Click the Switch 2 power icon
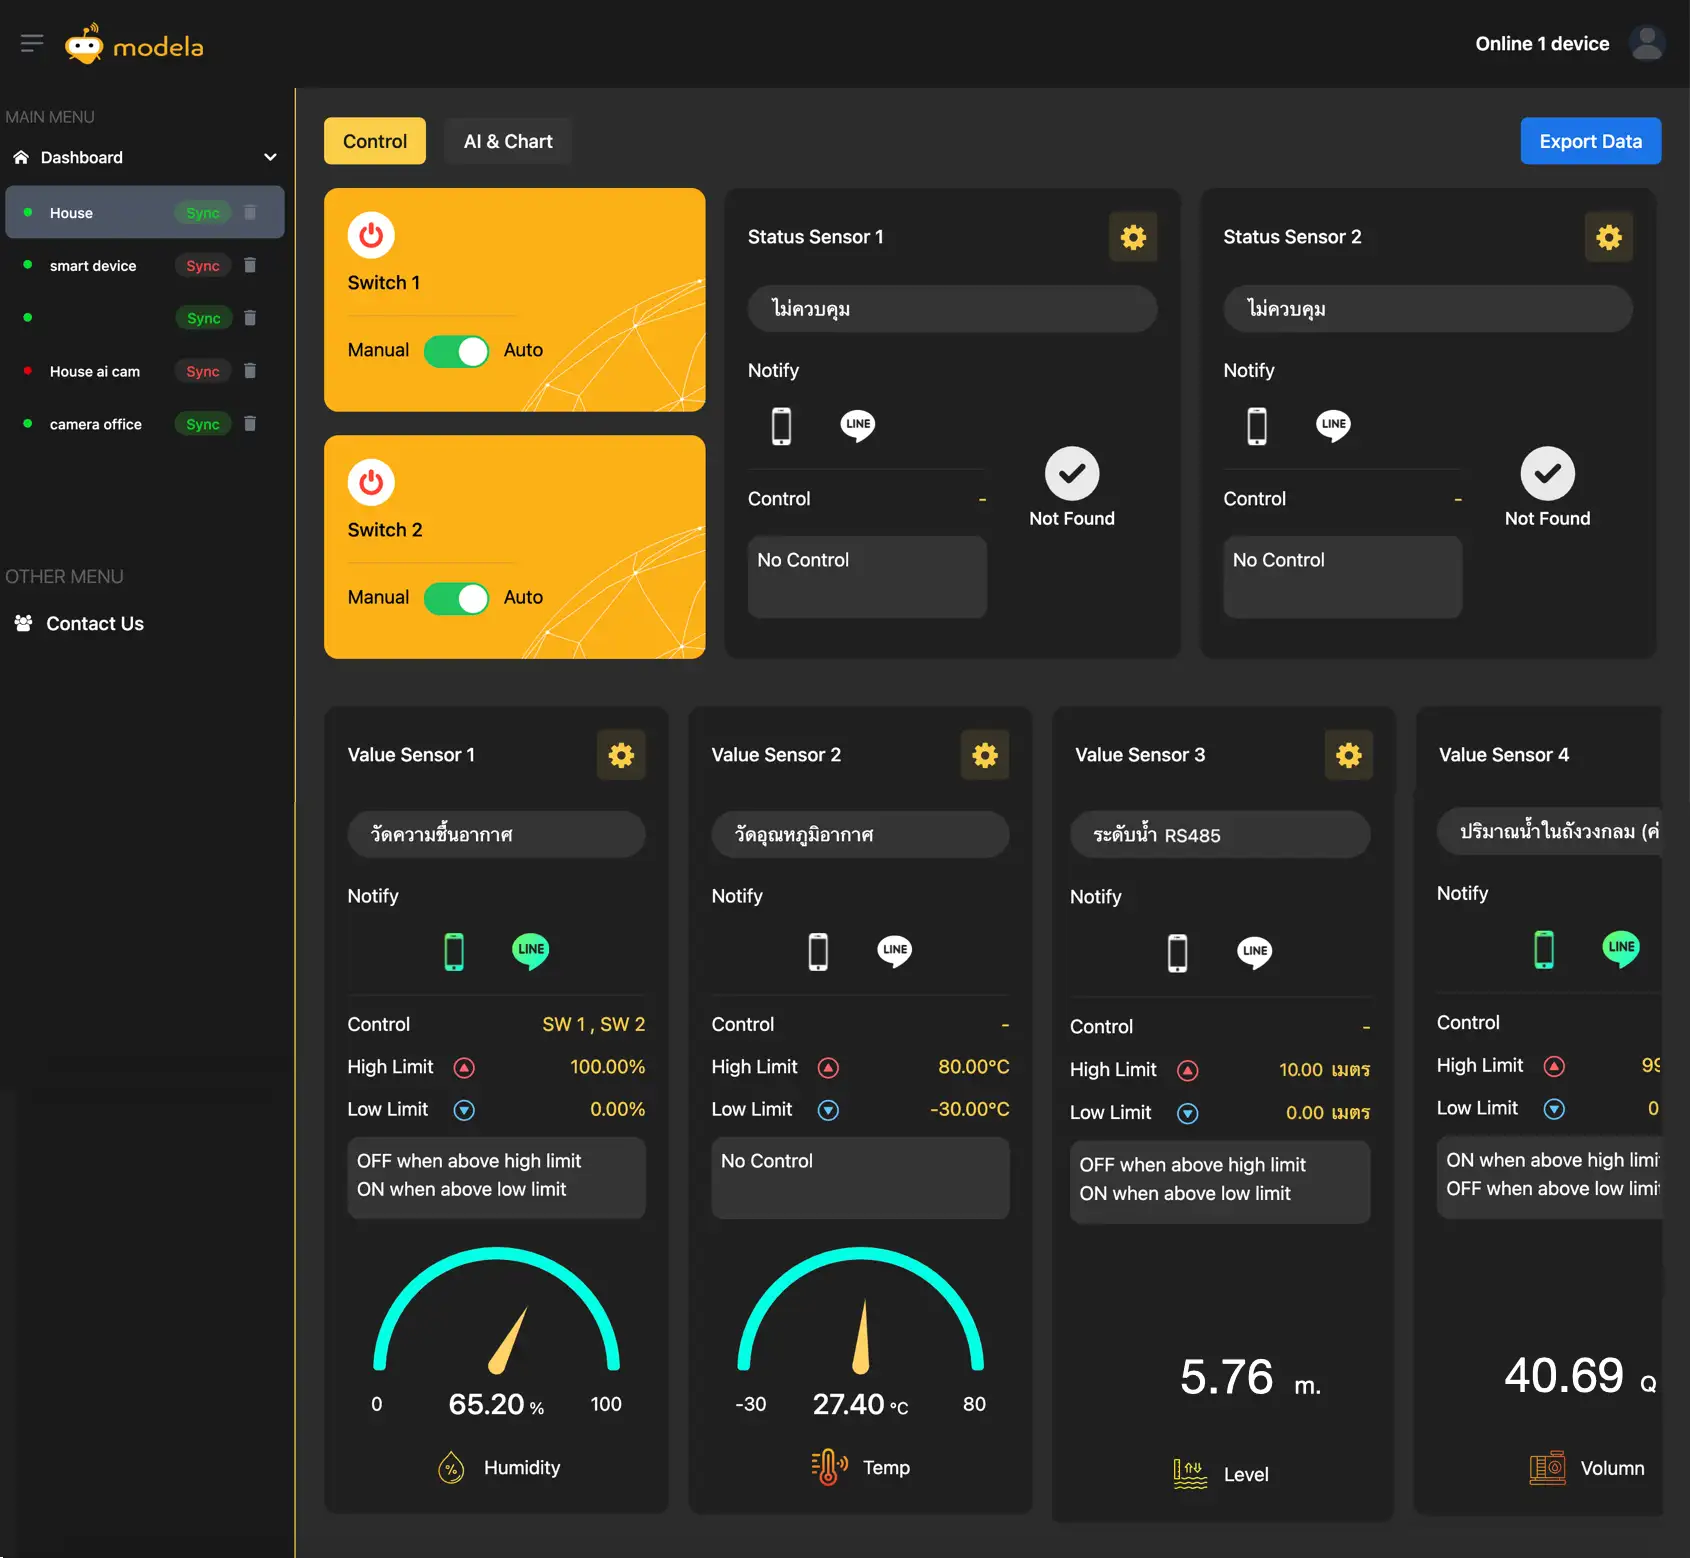 coord(371,483)
